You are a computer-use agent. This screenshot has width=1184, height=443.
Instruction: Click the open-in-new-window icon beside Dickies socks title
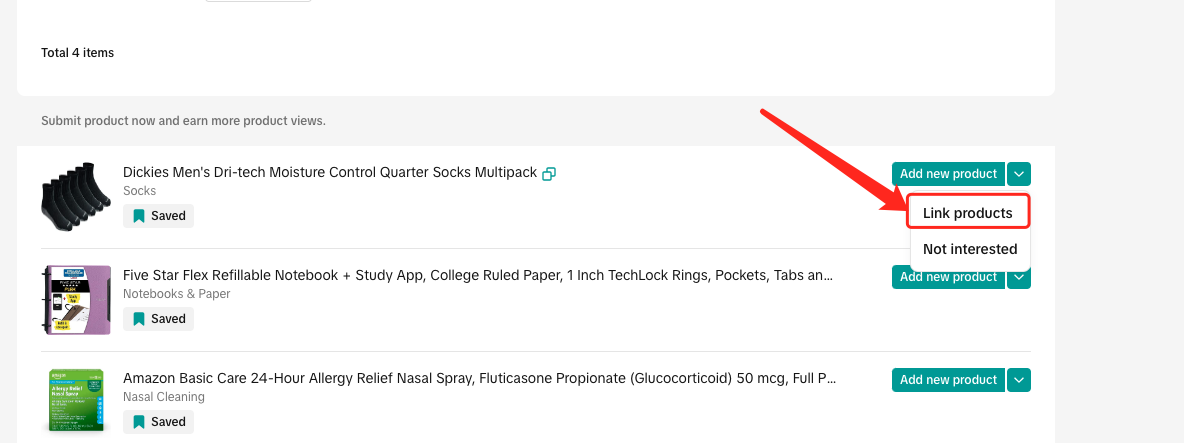(548, 173)
